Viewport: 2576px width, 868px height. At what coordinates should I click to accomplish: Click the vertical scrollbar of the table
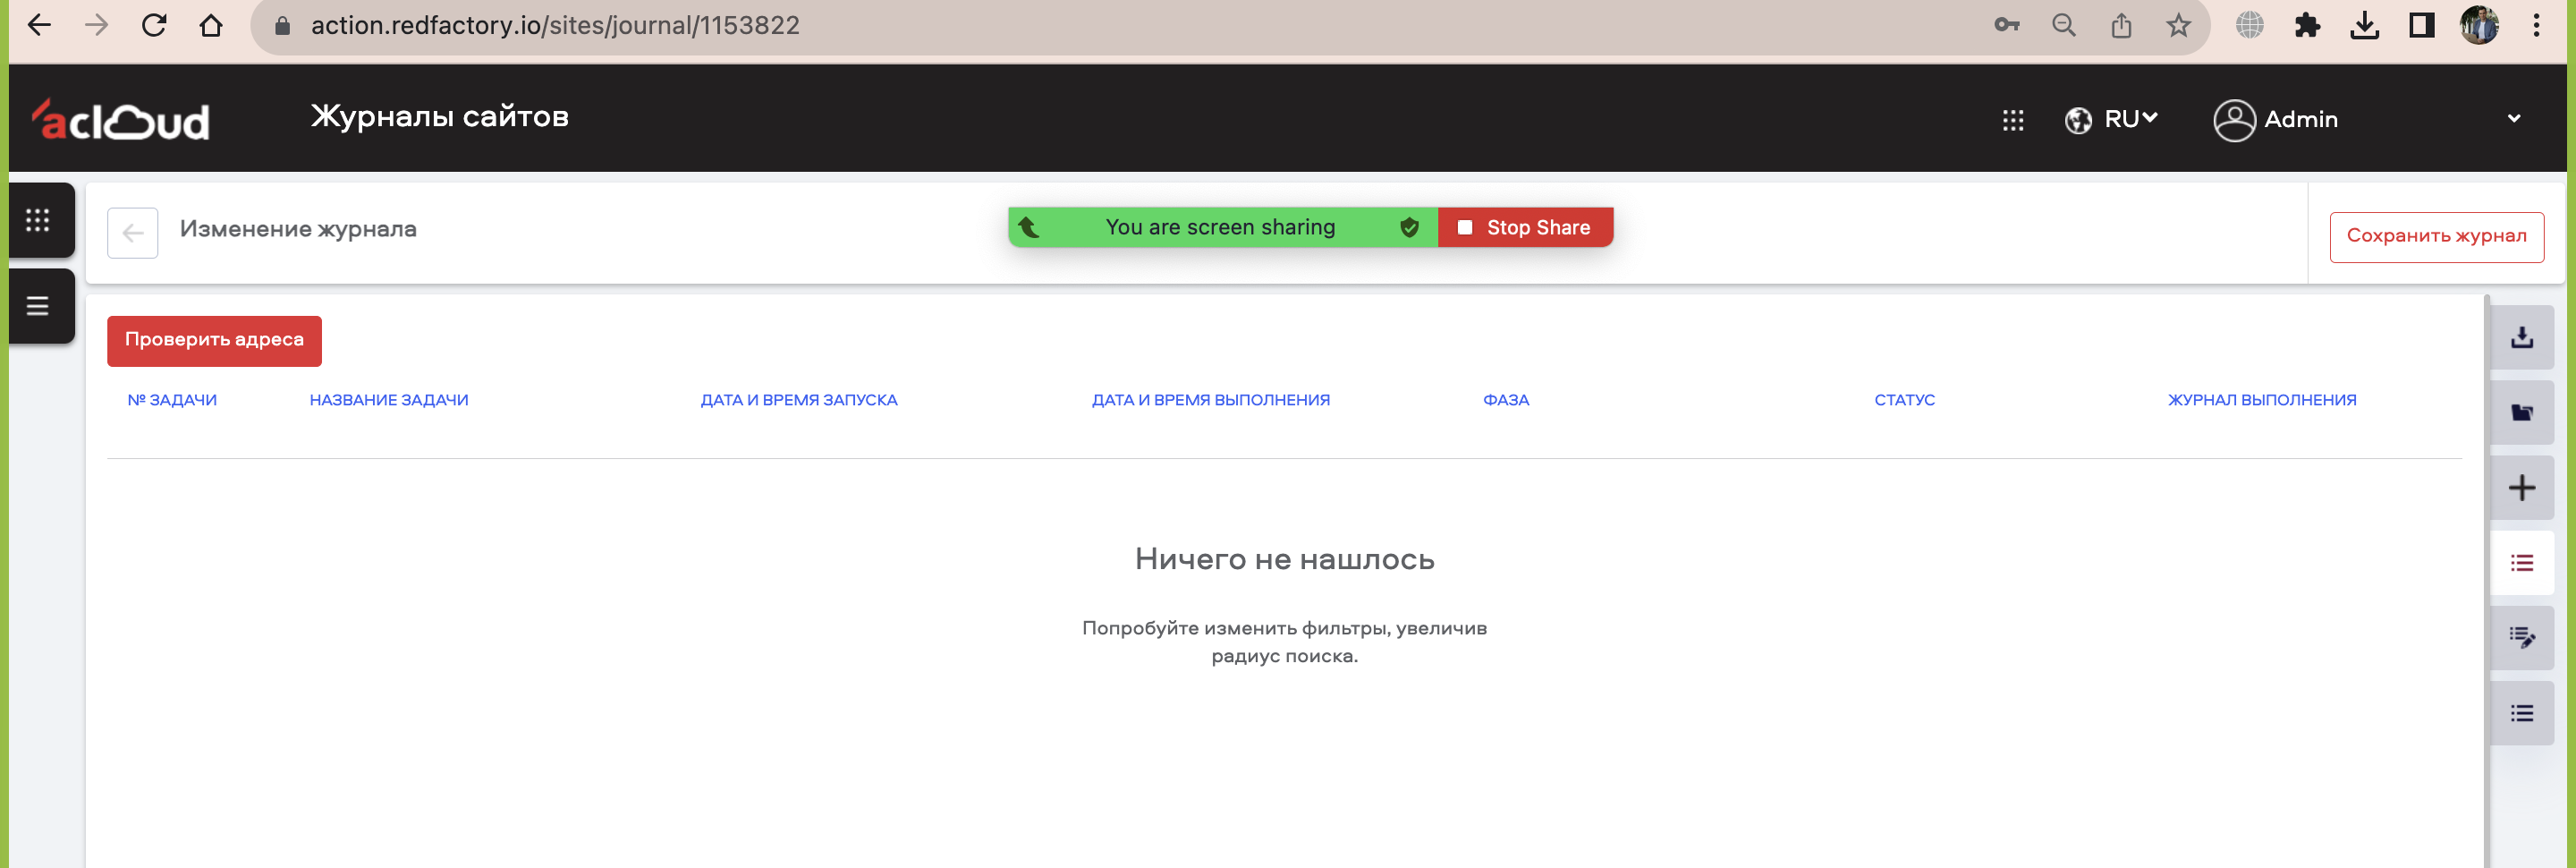click(x=2486, y=580)
